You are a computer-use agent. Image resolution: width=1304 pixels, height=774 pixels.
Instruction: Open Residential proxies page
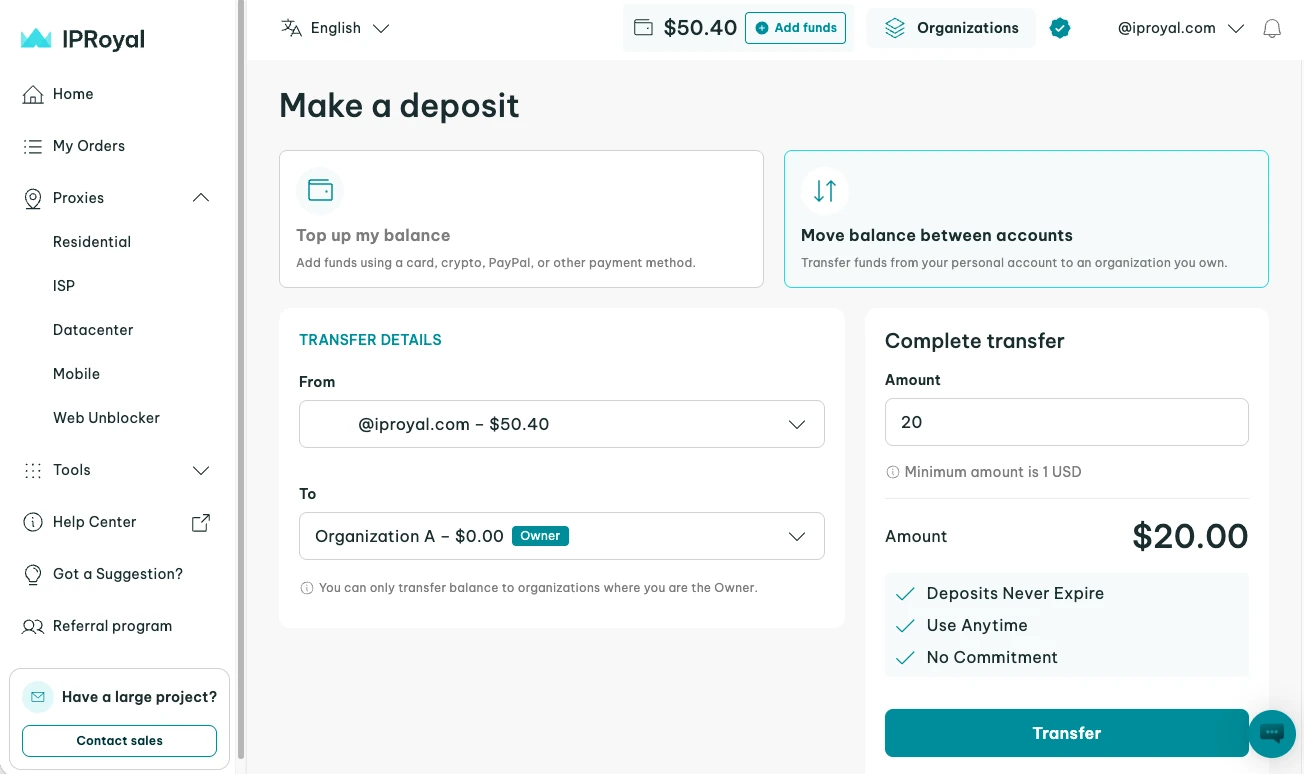[x=92, y=242]
